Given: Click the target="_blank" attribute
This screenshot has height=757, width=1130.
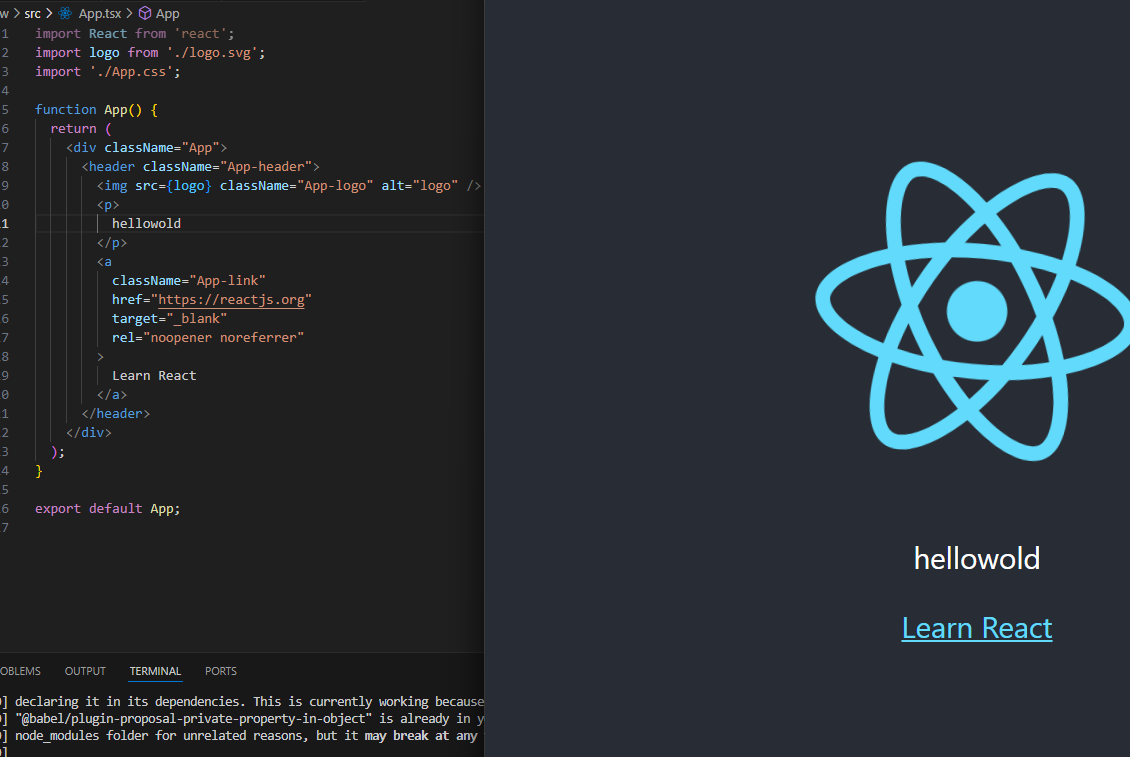Looking at the screenshot, I should point(169,319).
